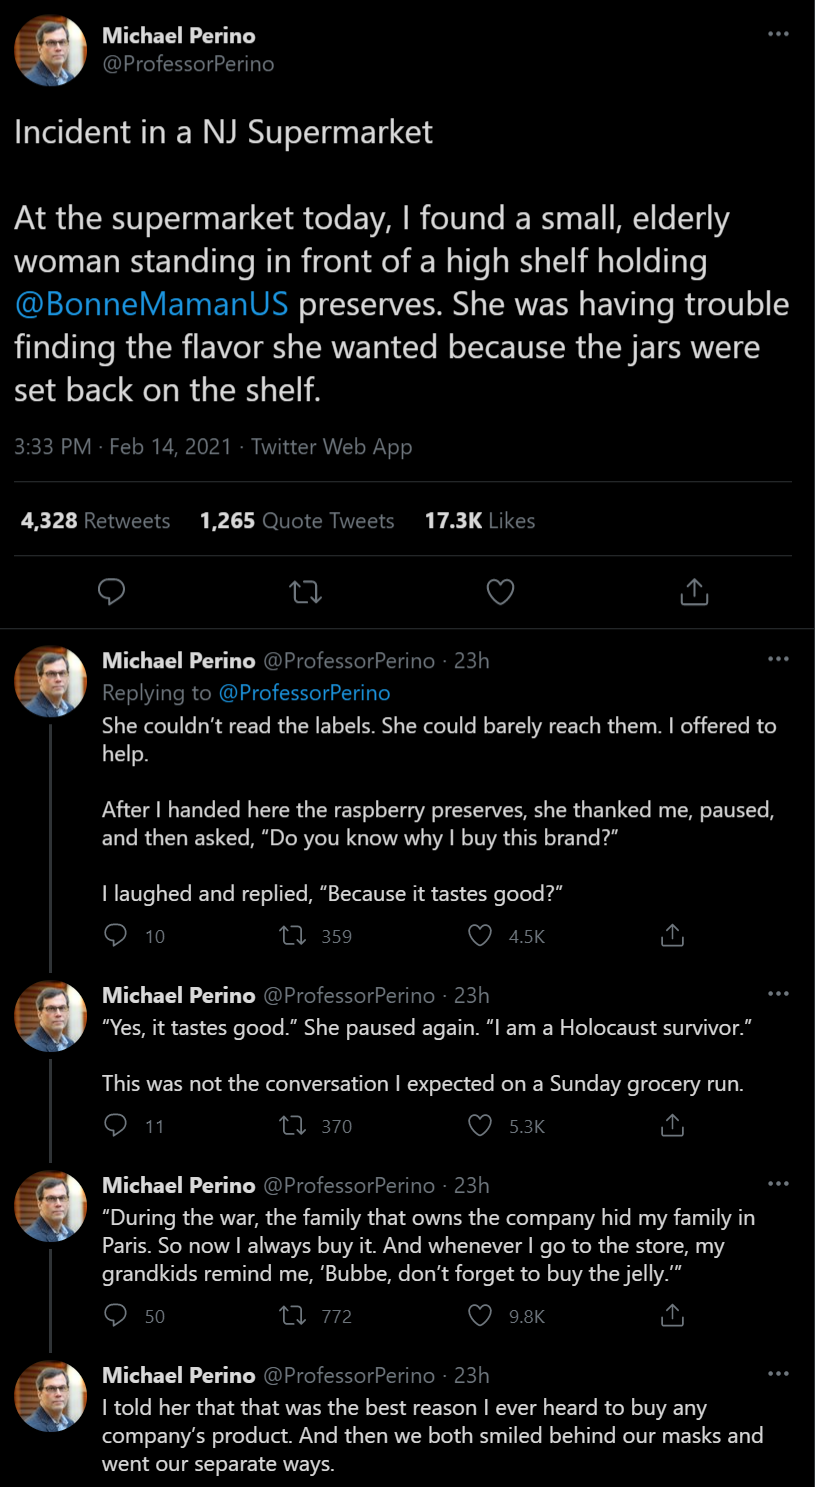Like the Holocaust survivor reply with 5.3K likes
This screenshot has height=1487, width=815.
click(x=481, y=1126)
